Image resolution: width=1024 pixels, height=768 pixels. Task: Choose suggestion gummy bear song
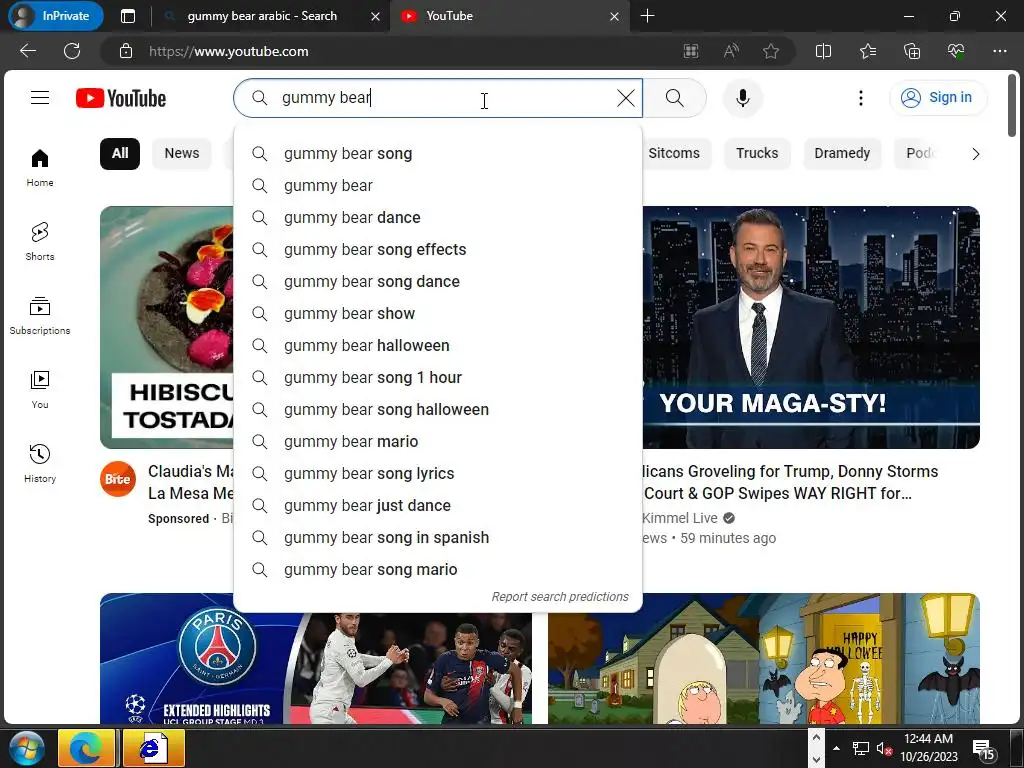pyautogui.click(x=438, y=153)
